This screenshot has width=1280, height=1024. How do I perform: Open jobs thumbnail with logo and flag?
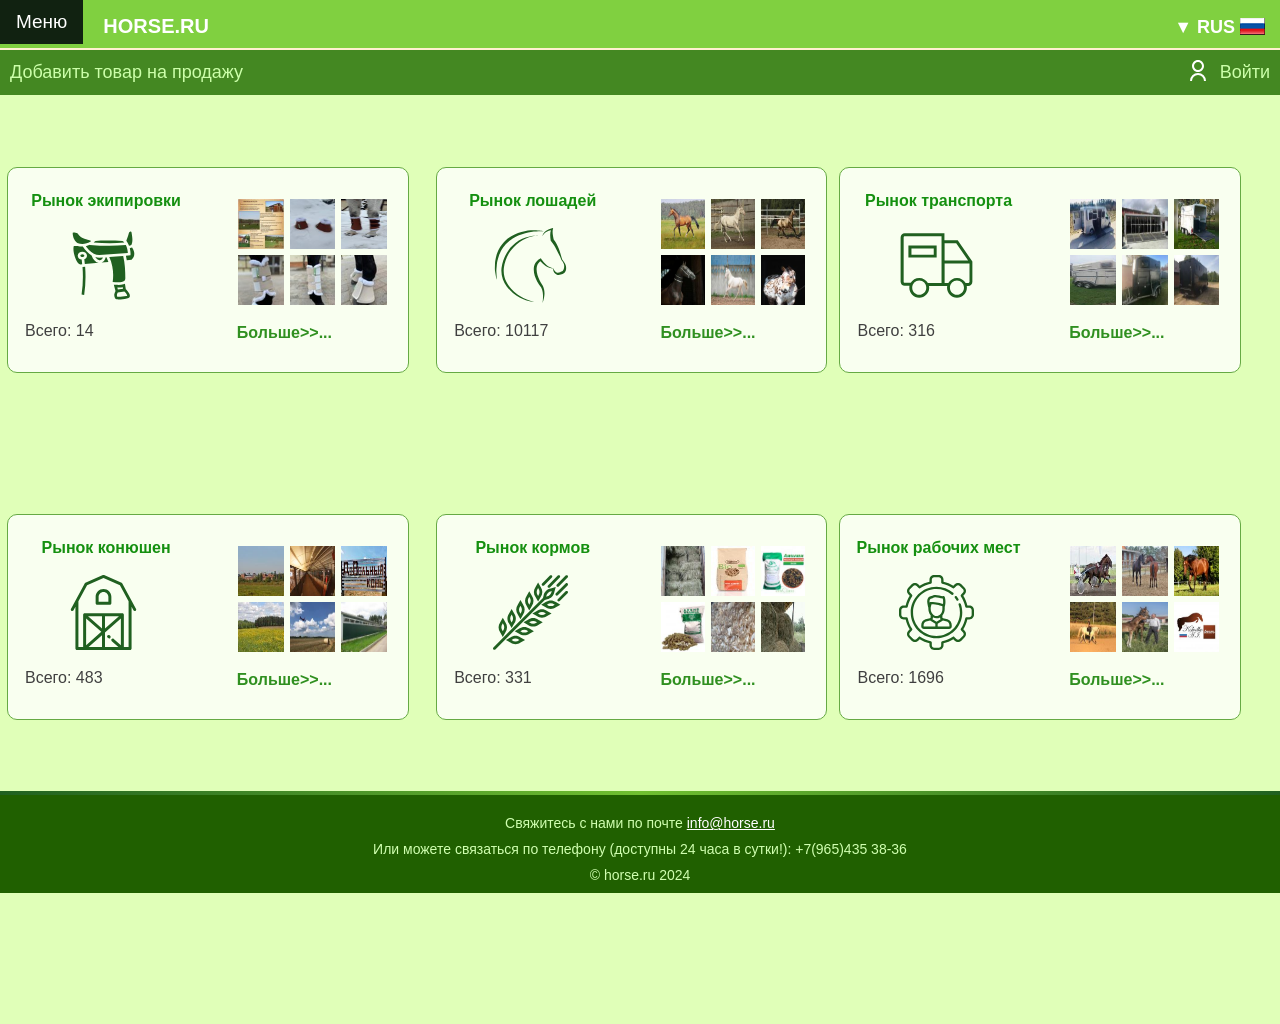1196,627
